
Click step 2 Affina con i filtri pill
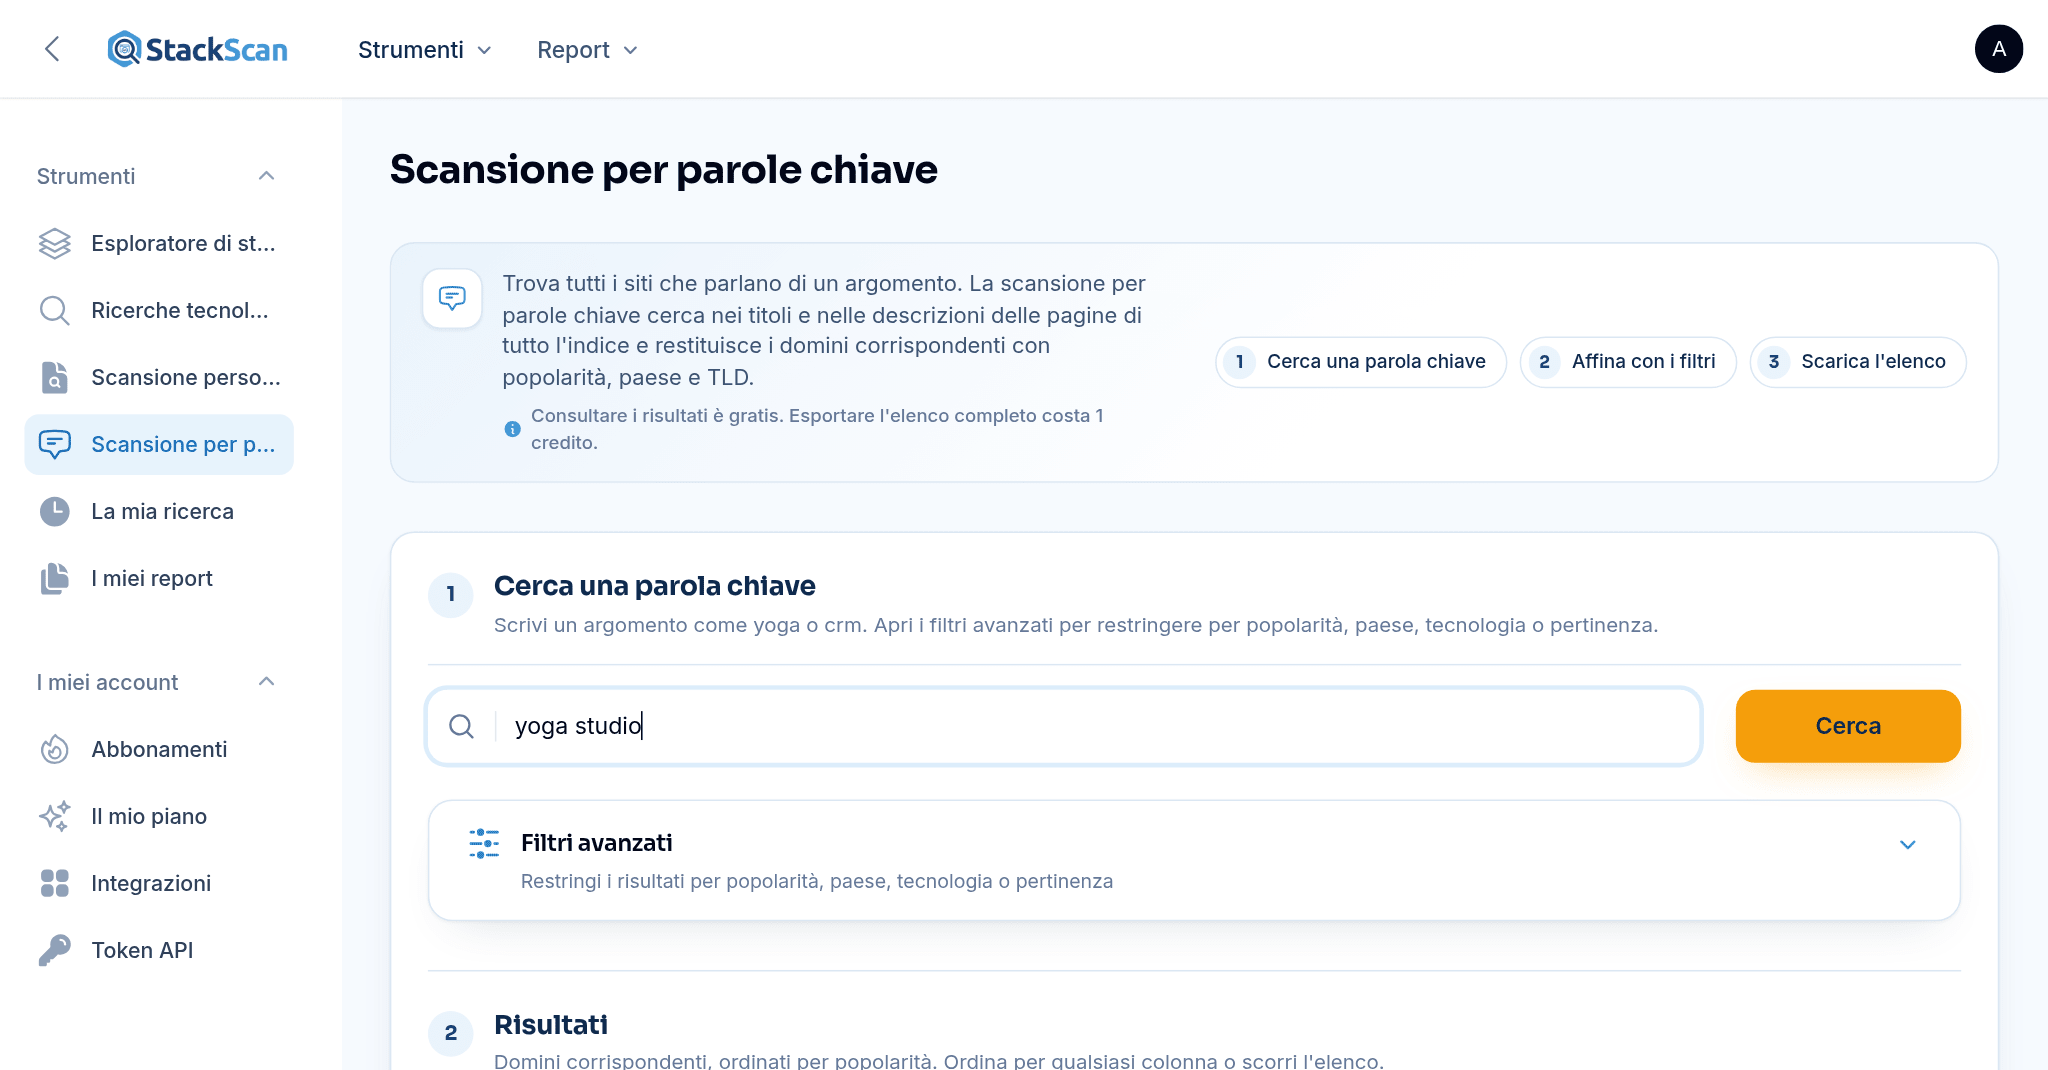[x=1628, y=362]
